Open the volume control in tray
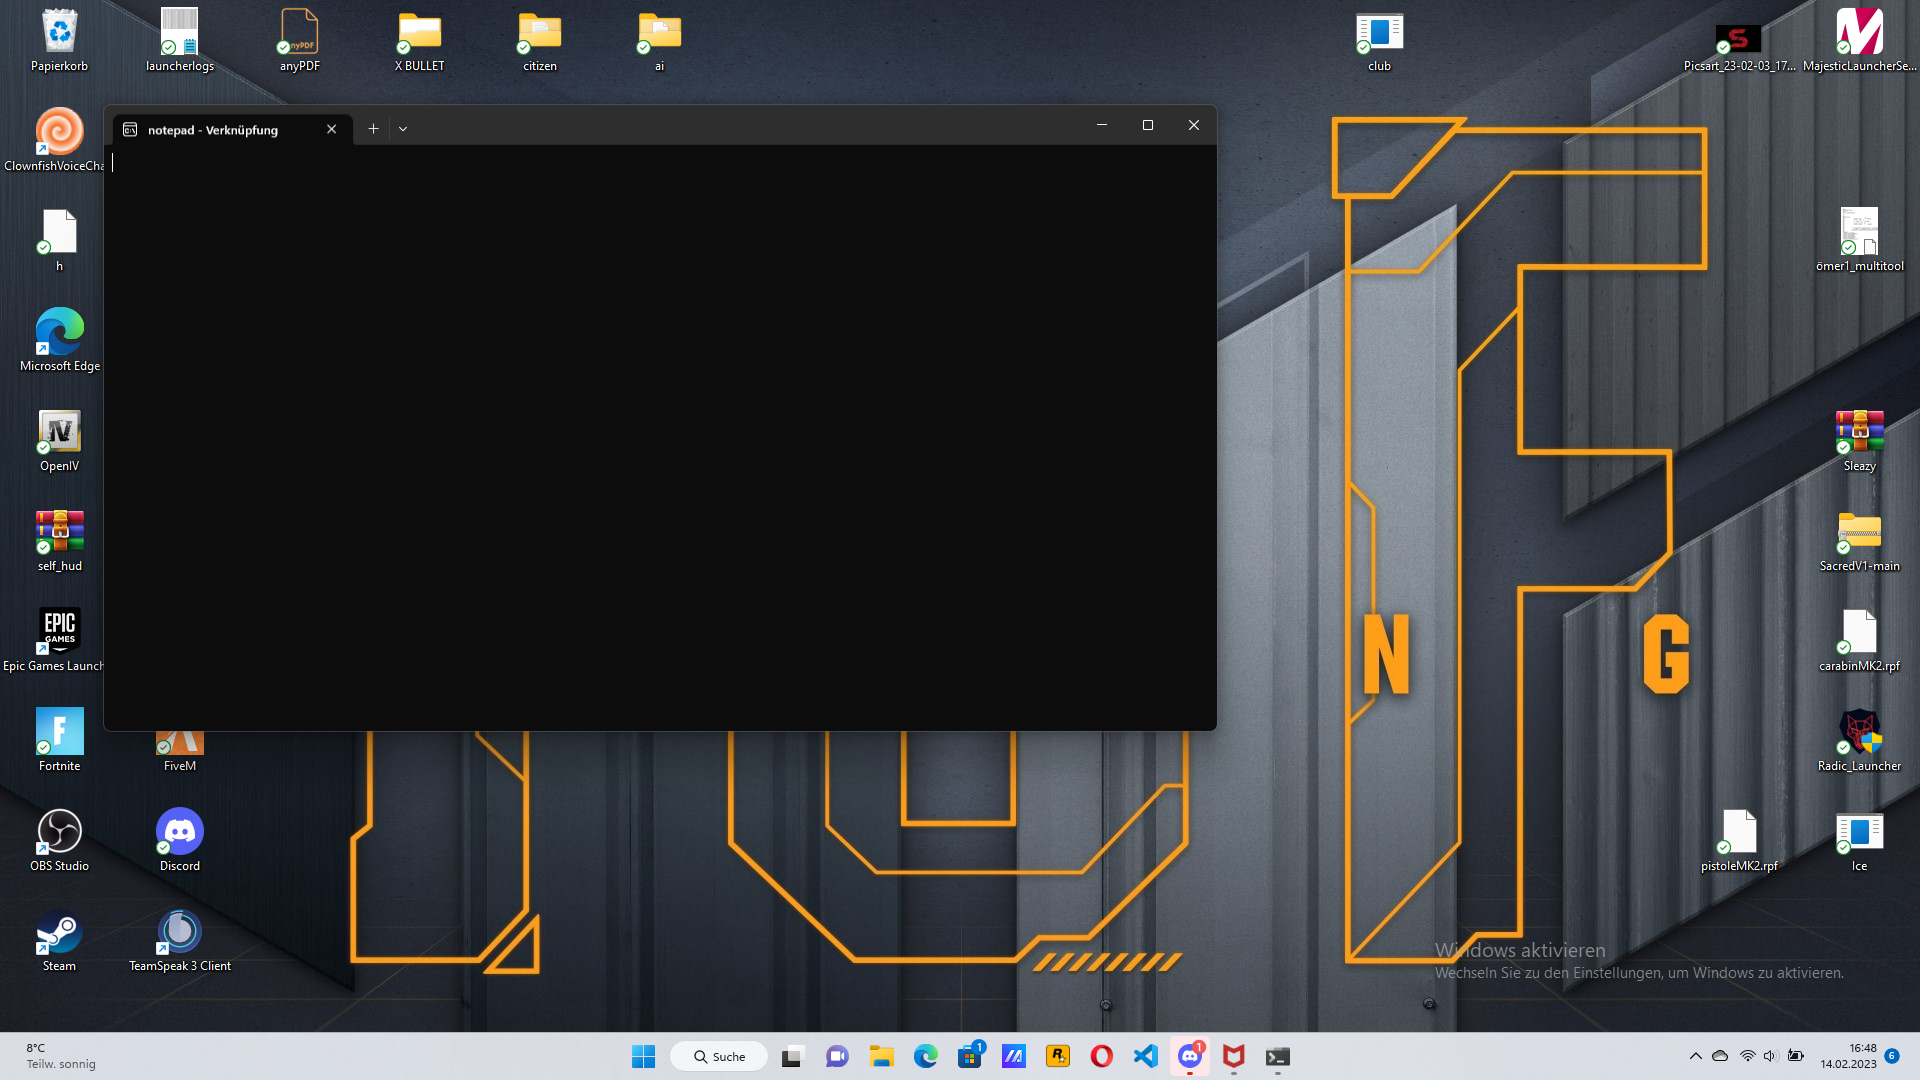This screenshot has width=1920, height=1080. [1770, 1056]
